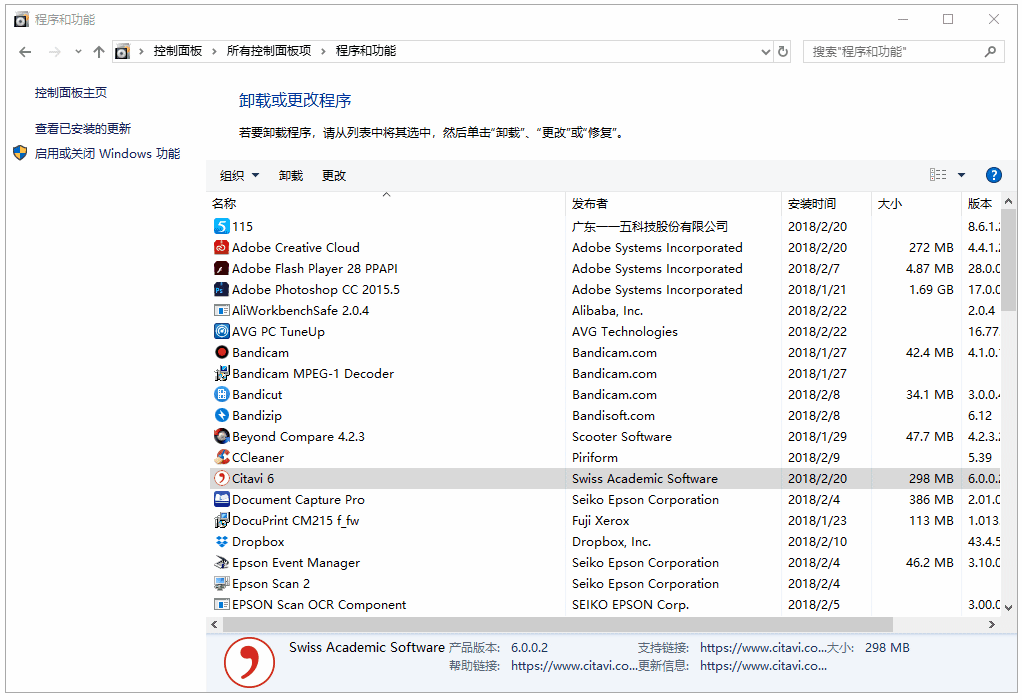
Task: Click the 'AVG Technologies' publisher cell
Action: [x=624, y=331]
